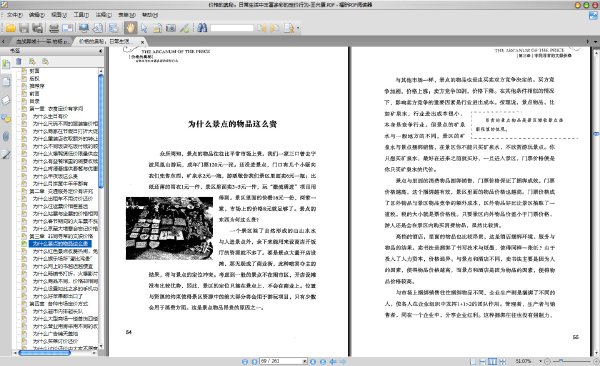
Task: Select the 第三章 chapter bookmark
Action: 61,236
